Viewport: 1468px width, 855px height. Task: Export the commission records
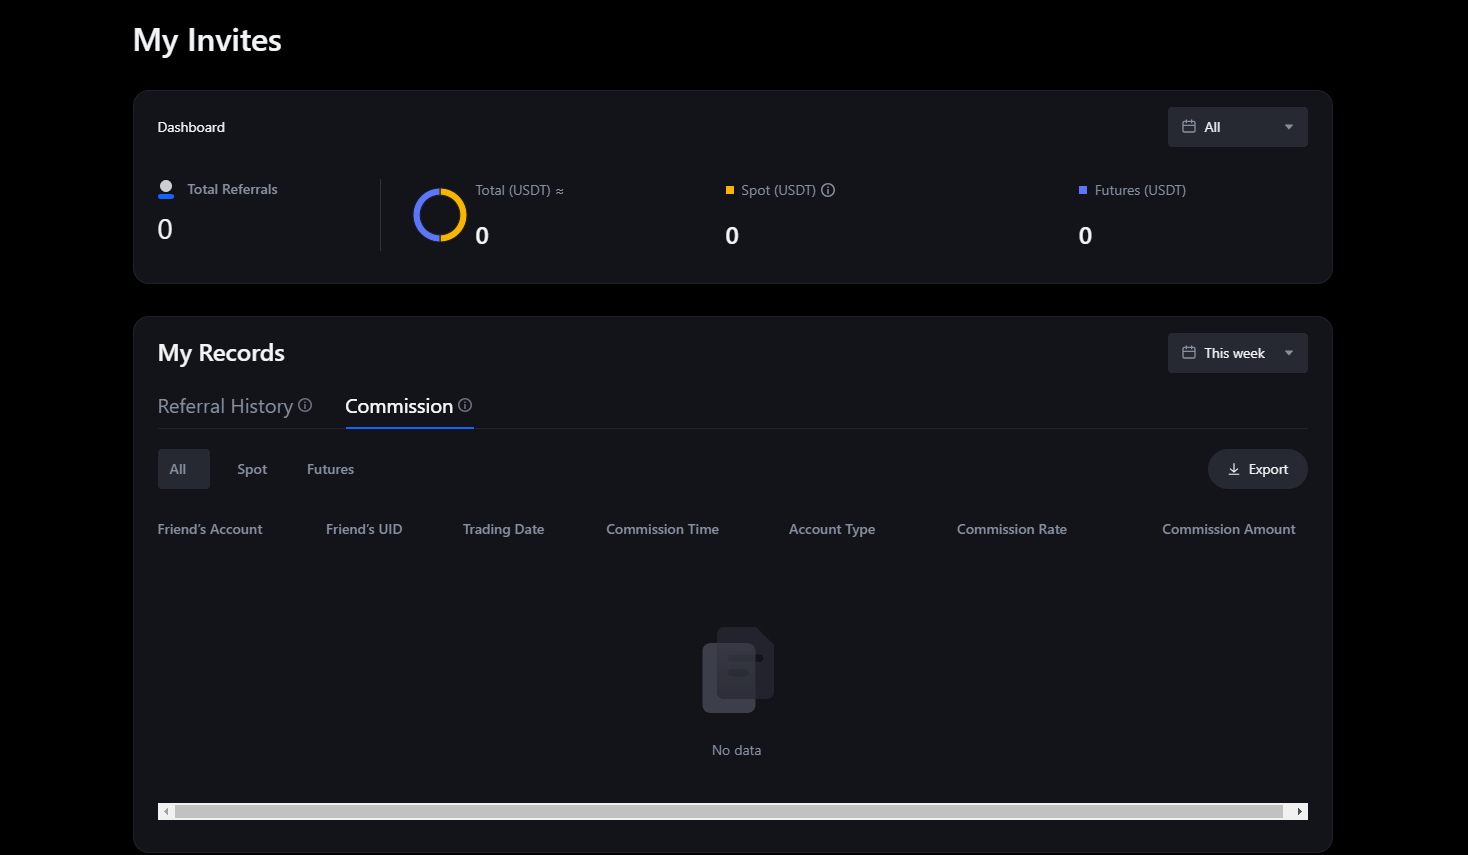tap(1257, 469)
